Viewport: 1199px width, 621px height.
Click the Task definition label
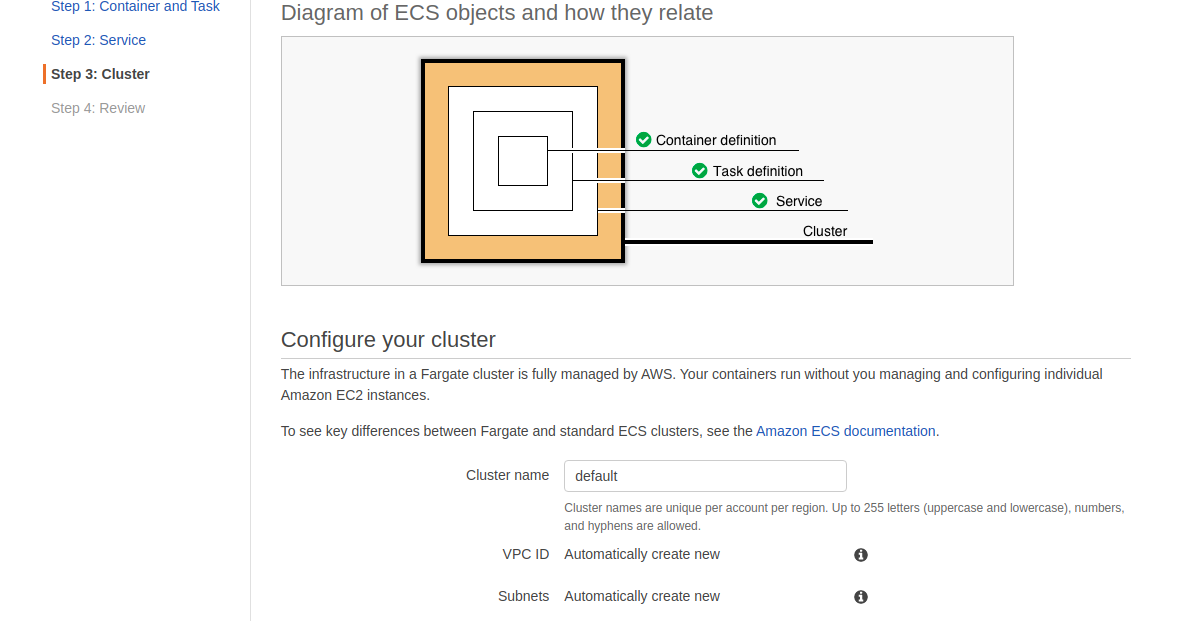click(758, 171)
